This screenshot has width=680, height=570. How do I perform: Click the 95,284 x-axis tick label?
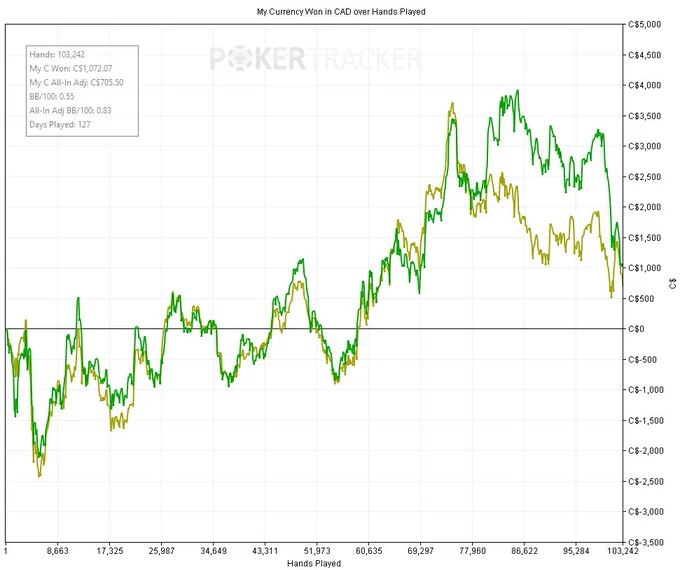[x=576, y=551]
